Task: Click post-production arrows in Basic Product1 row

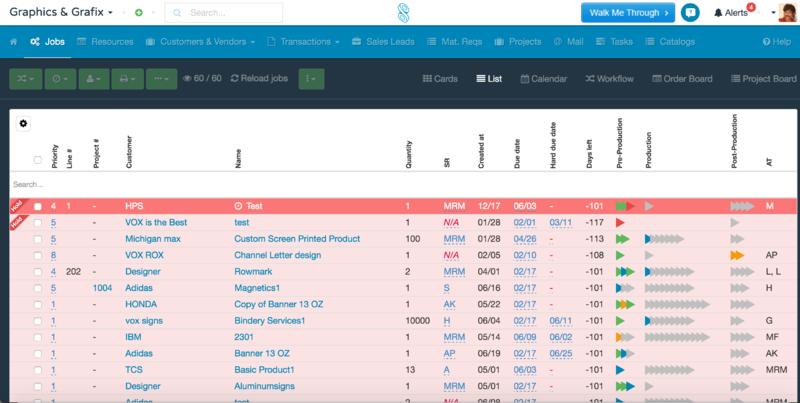Action: 742,370
